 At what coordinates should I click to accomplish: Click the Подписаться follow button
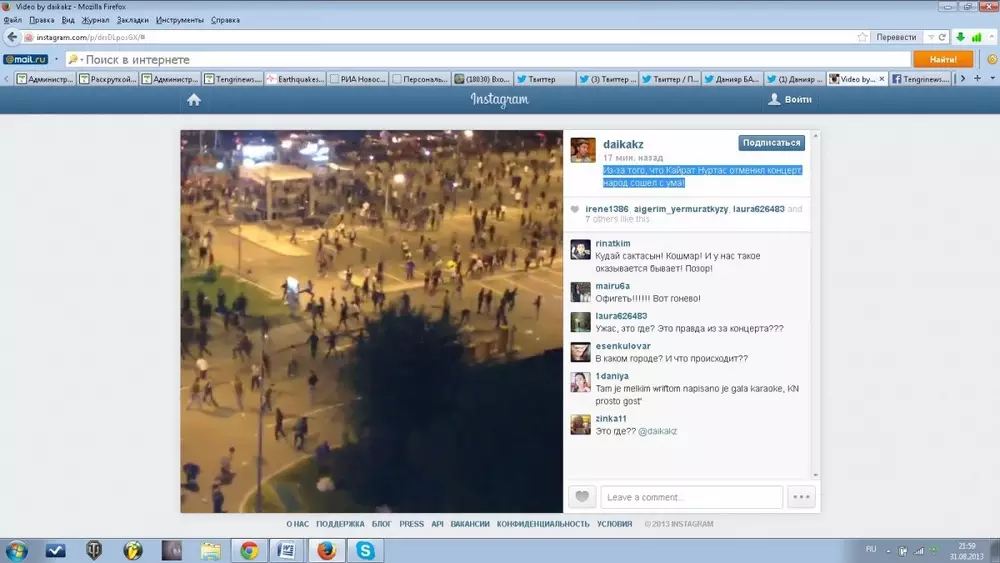[x=771, y=143]
